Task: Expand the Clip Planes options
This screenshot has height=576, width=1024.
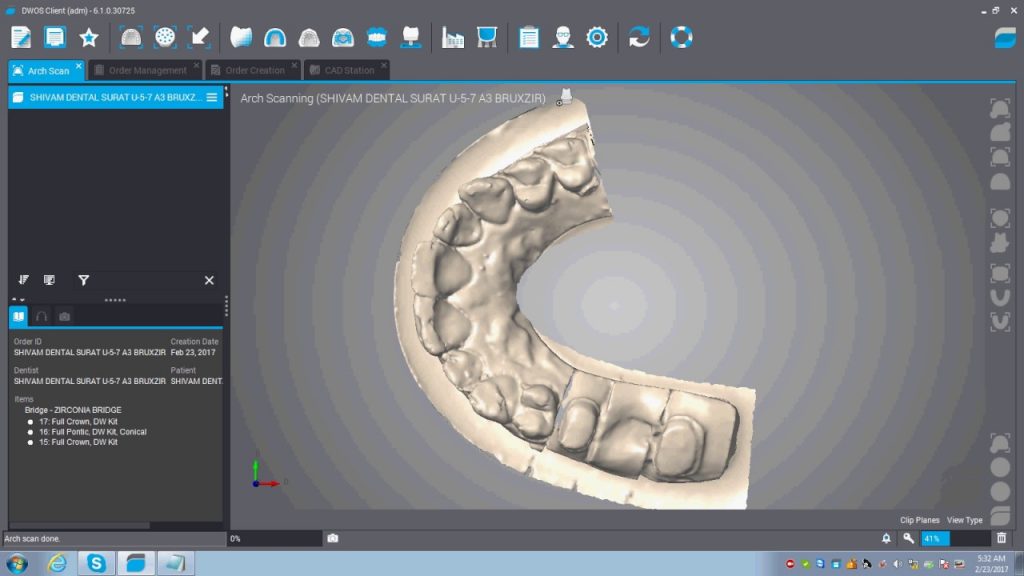Action: [919, 520]
